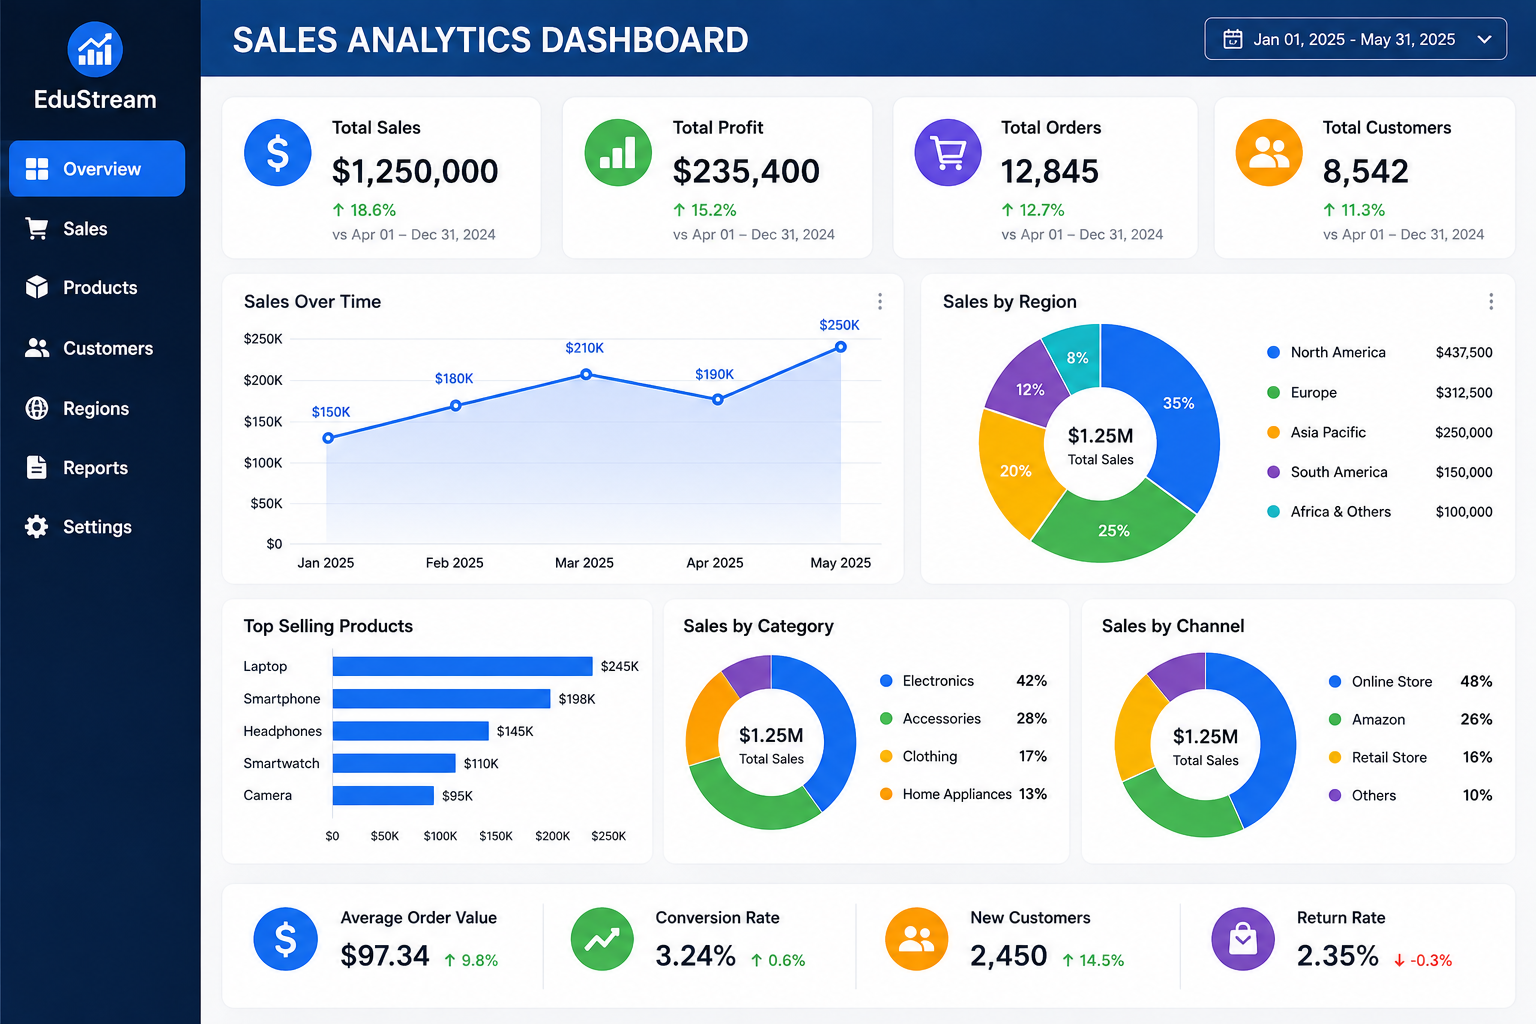Click the 12% segment of region donut
This screenshot has width=1536, height=1024.
(x=1029, y=389)
